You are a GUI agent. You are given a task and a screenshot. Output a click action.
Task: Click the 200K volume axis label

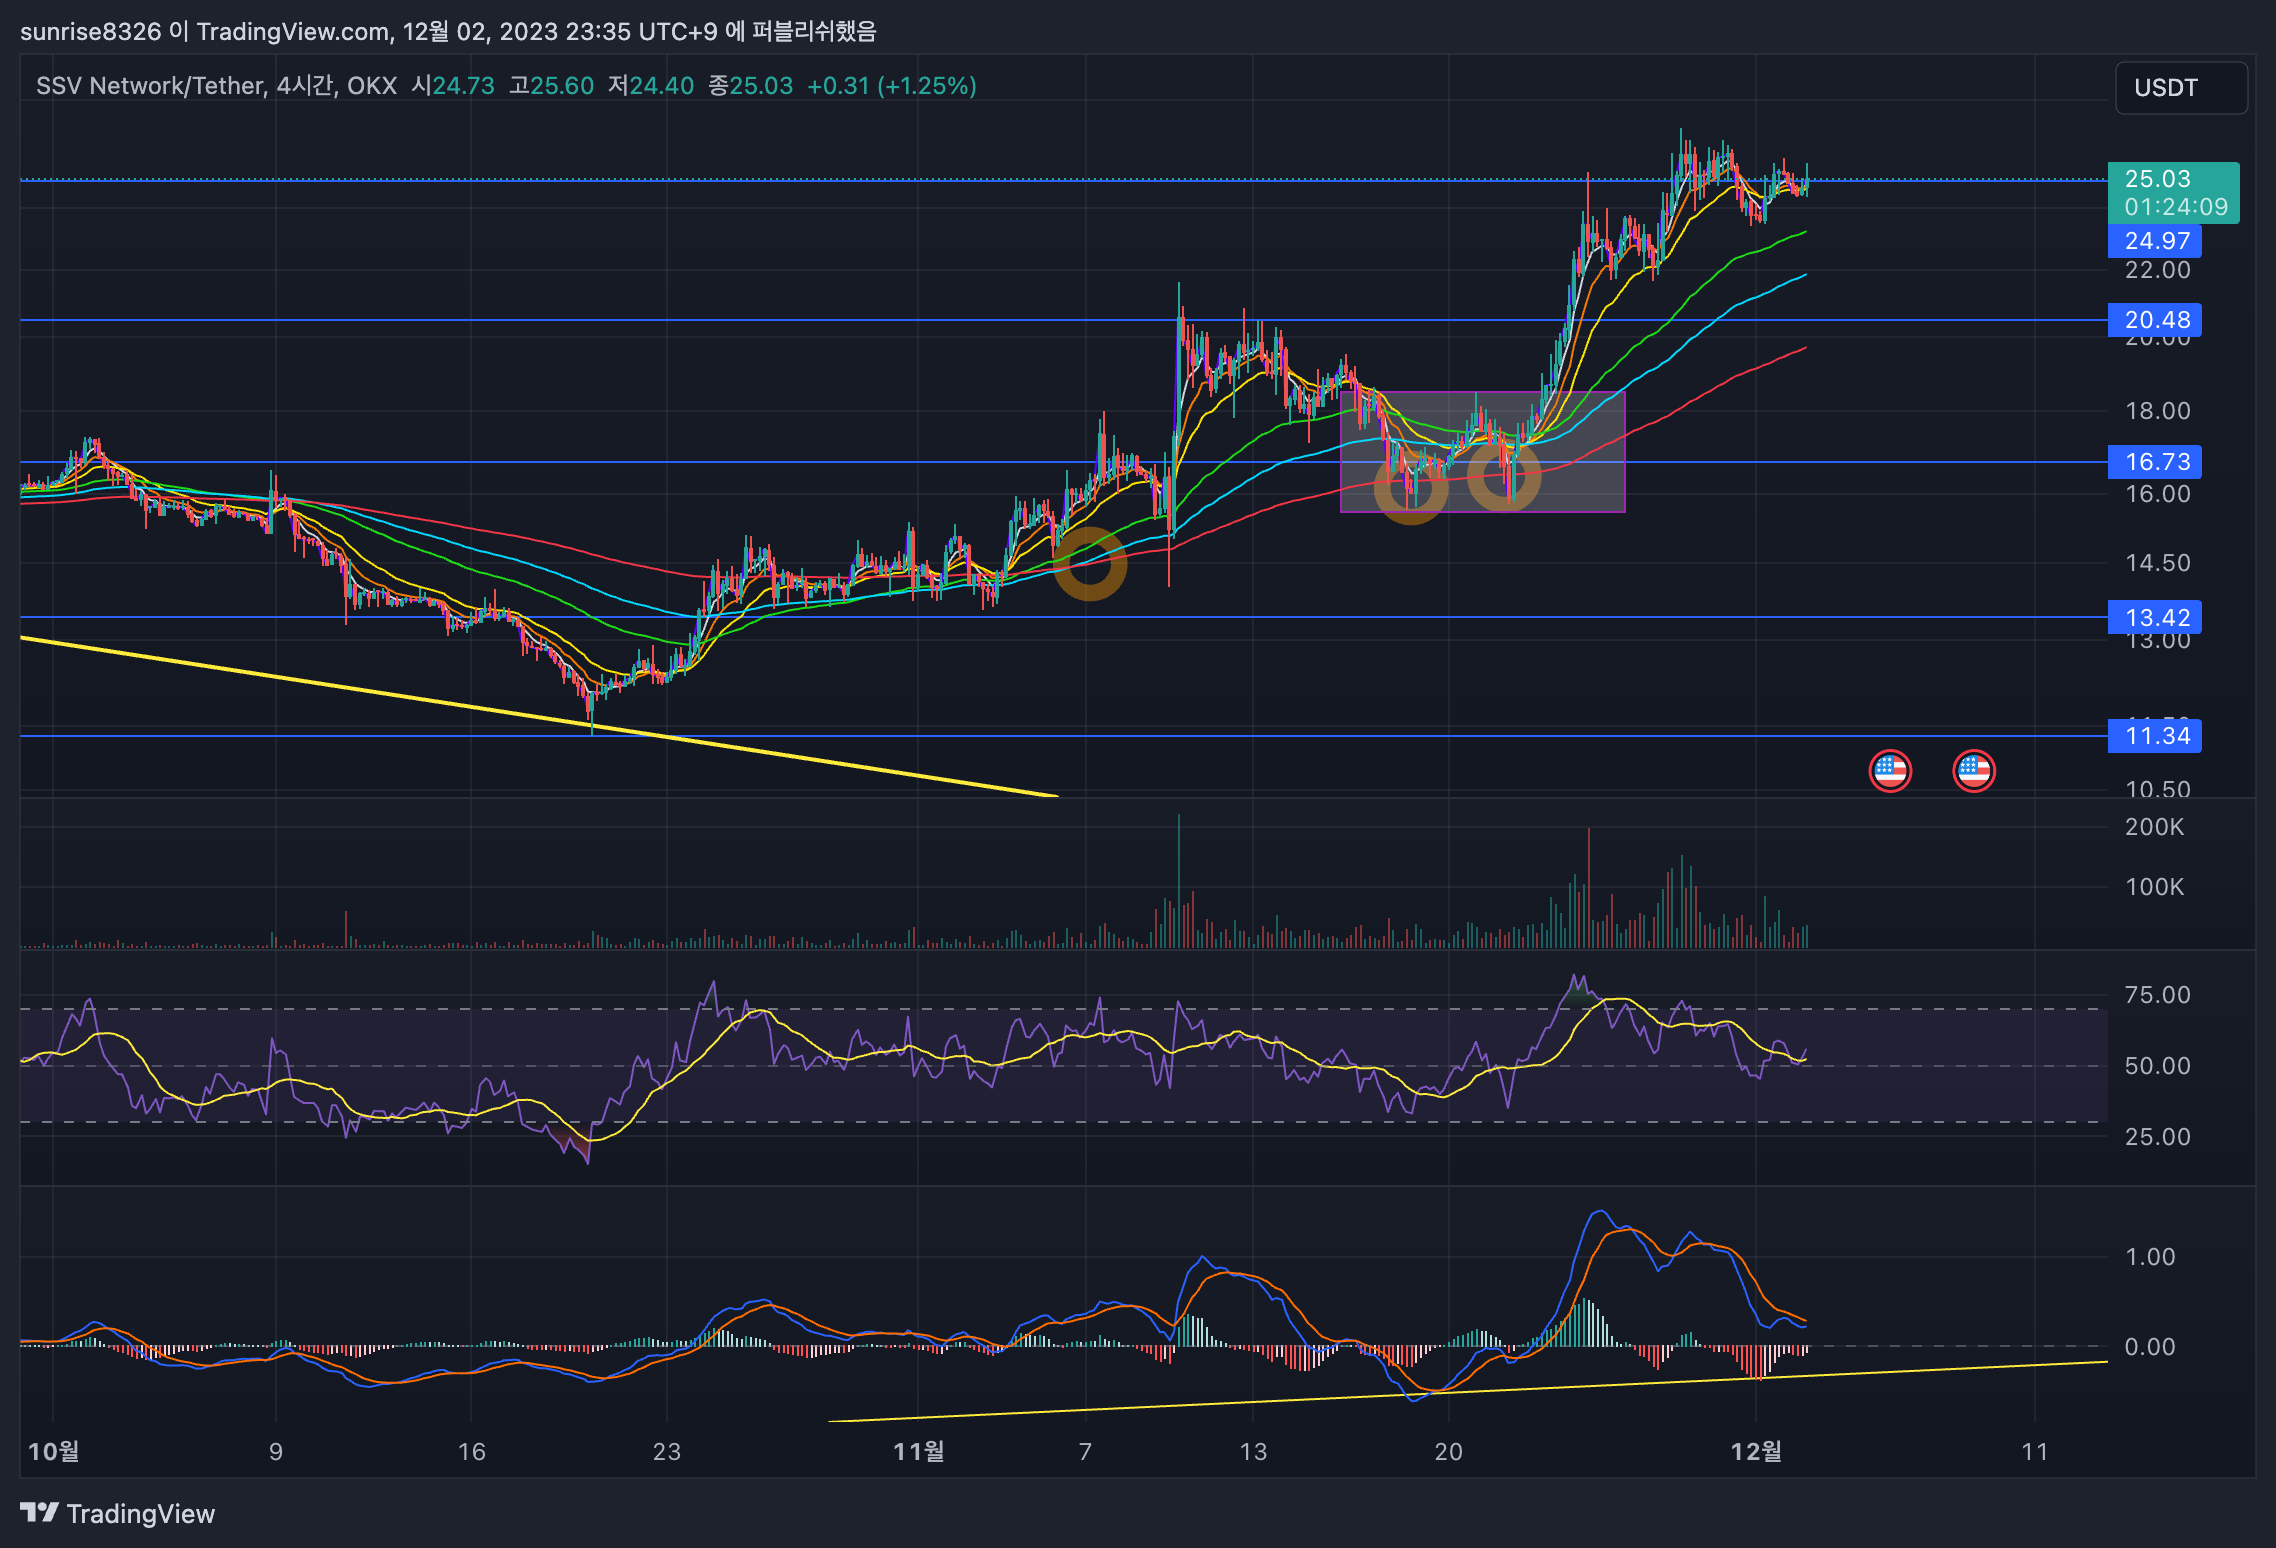click(x=2154, y=827)
